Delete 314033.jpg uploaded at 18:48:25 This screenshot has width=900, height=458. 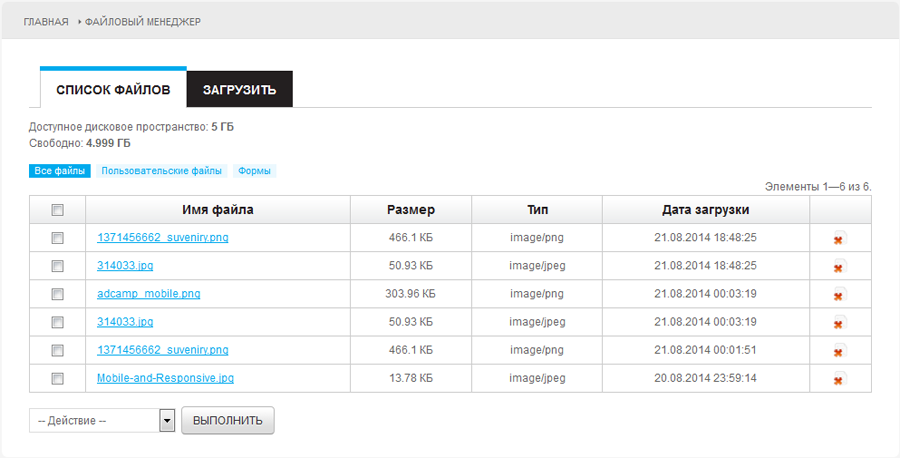839,267
